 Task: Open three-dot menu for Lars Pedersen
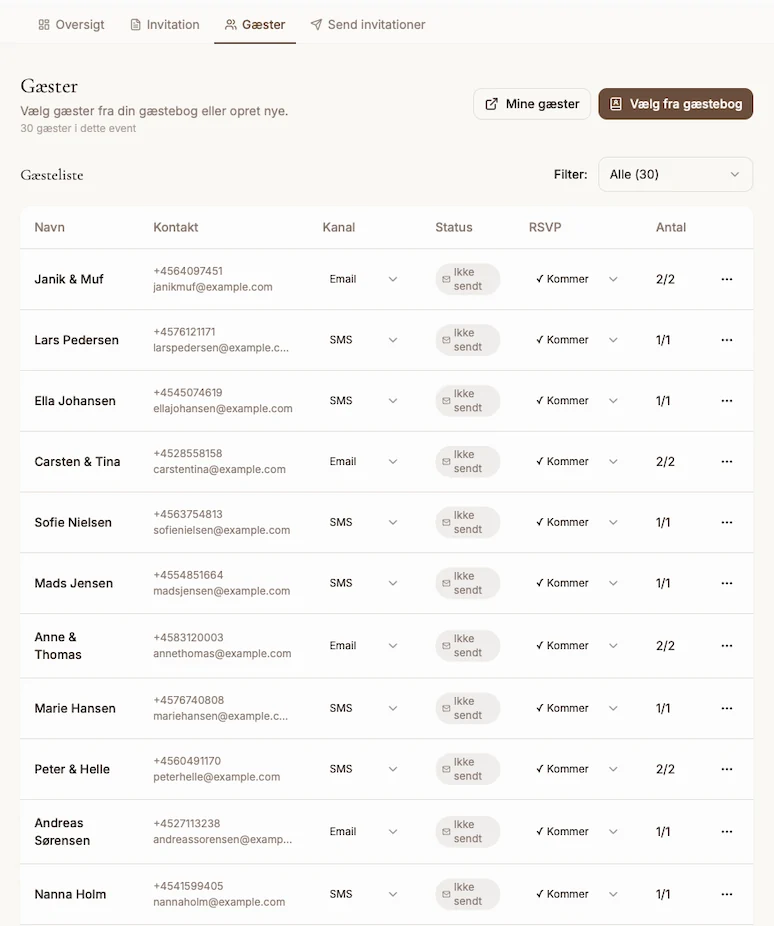[x=727, y=340]
